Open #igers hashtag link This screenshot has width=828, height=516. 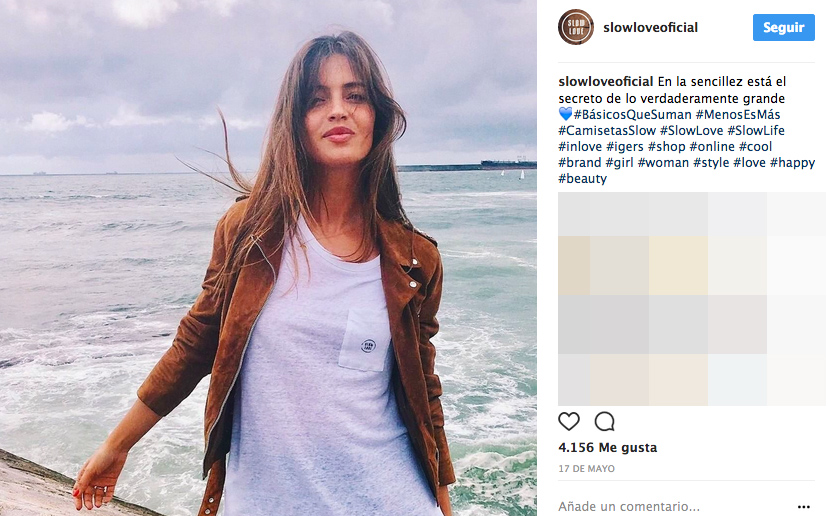pos(625,147)
